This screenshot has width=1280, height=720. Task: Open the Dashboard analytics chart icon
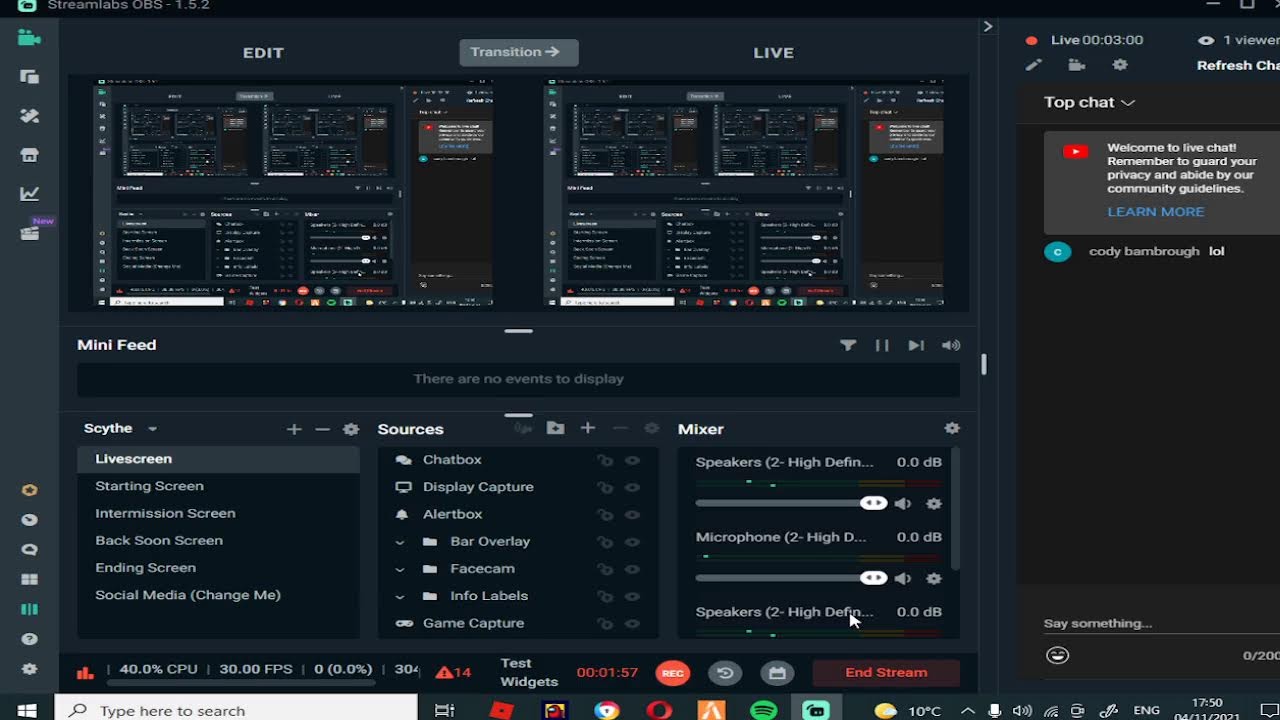(x=29, y=194)
